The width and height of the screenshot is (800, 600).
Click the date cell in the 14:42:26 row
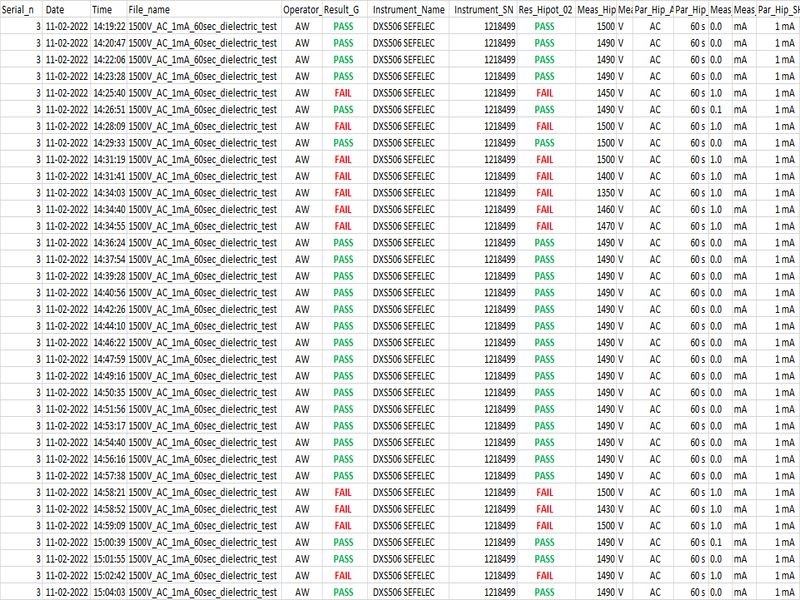[x=67, y=310]
